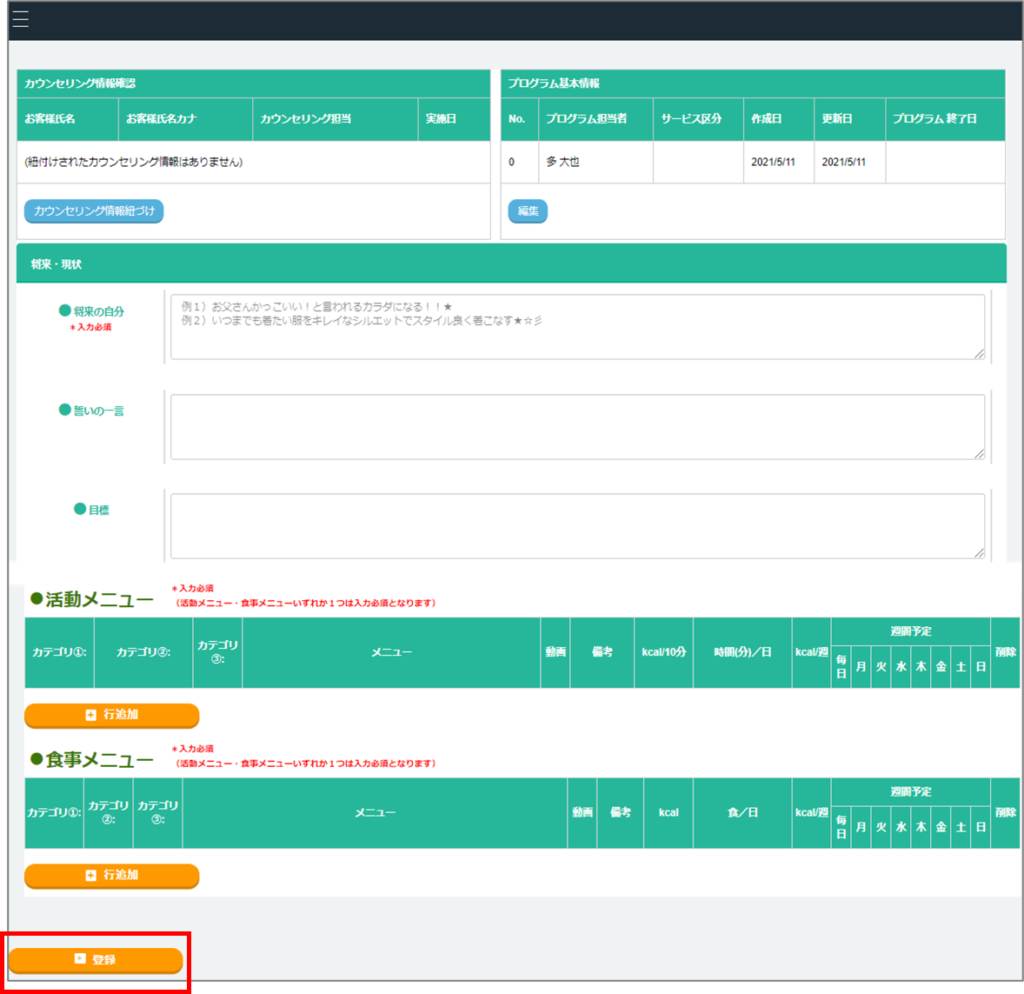Click the 将来・現状 section header bar

511,264
